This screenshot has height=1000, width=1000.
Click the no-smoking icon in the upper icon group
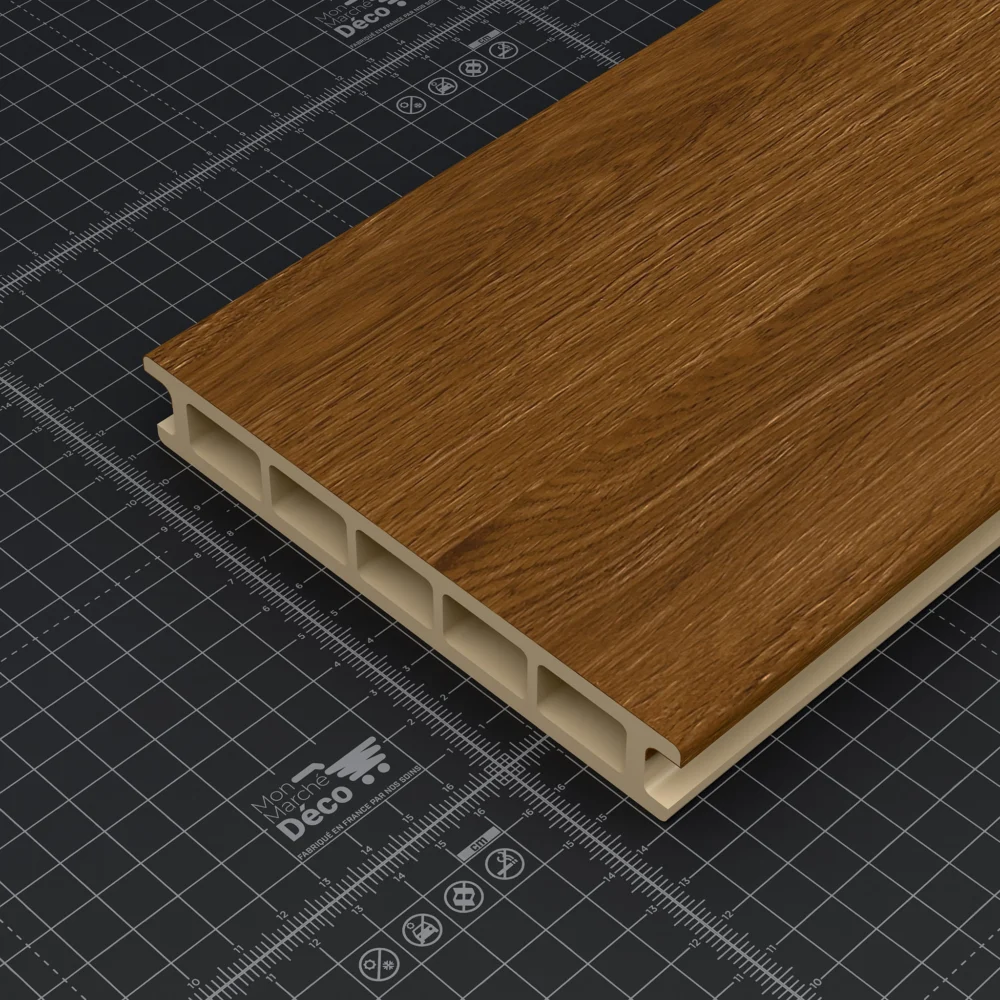point(506,49)
